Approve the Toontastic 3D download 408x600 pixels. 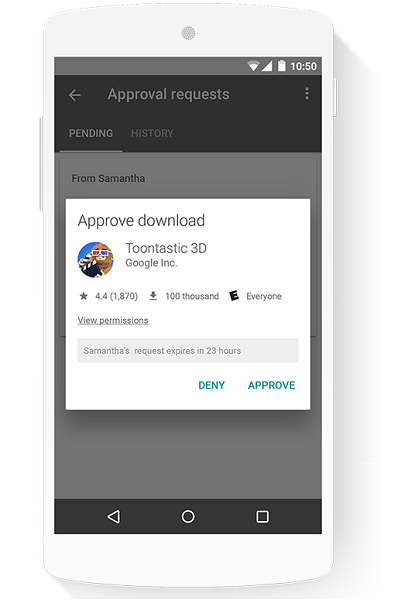(271, 385)
